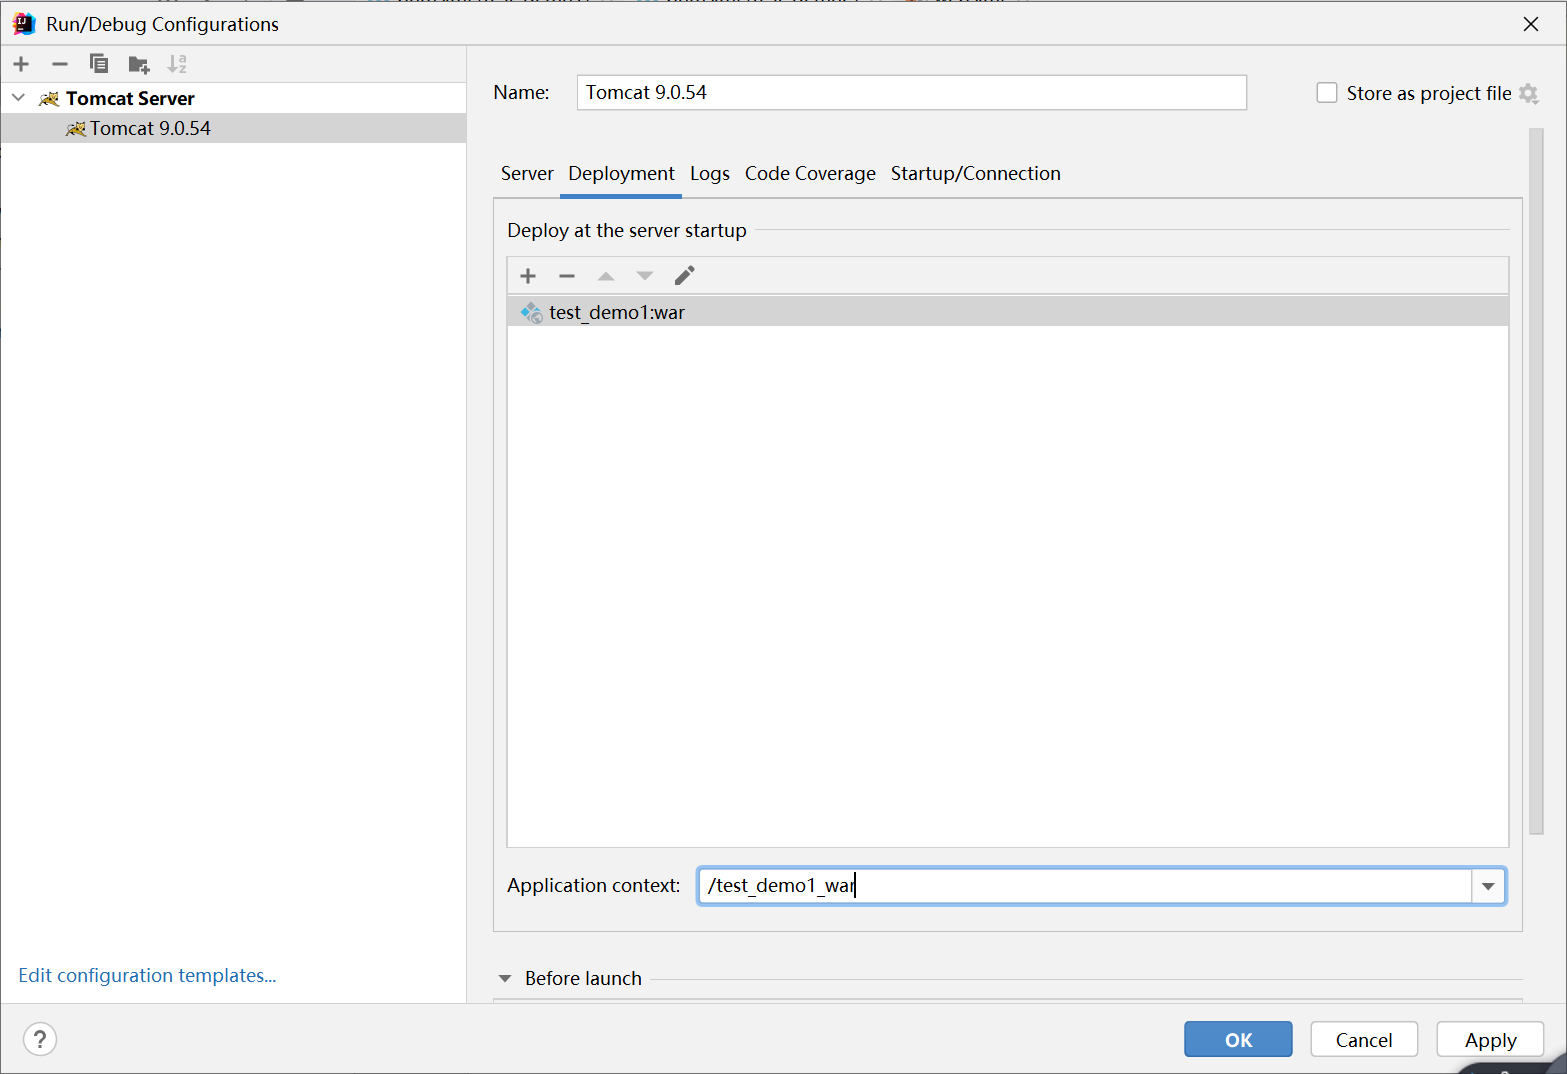Move deployment artifact down
1567x1074 pixels.
click(x=645, y=276)
